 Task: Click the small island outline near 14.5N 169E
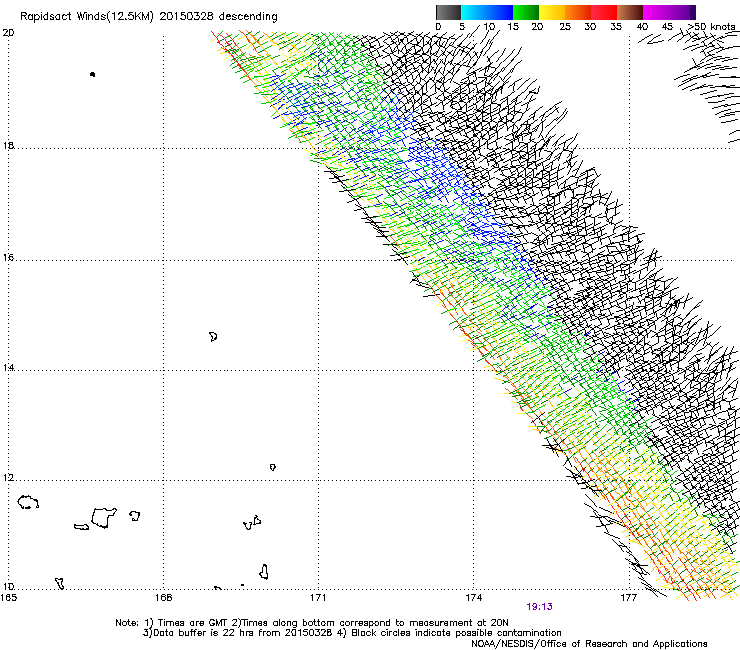click(x=213, y=337)
